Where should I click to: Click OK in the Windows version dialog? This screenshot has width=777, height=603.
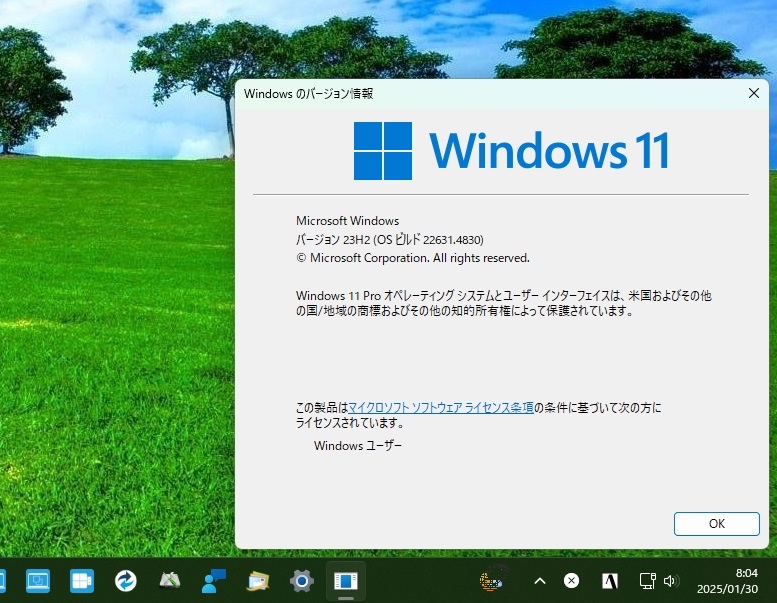click(x=716, y=524)
